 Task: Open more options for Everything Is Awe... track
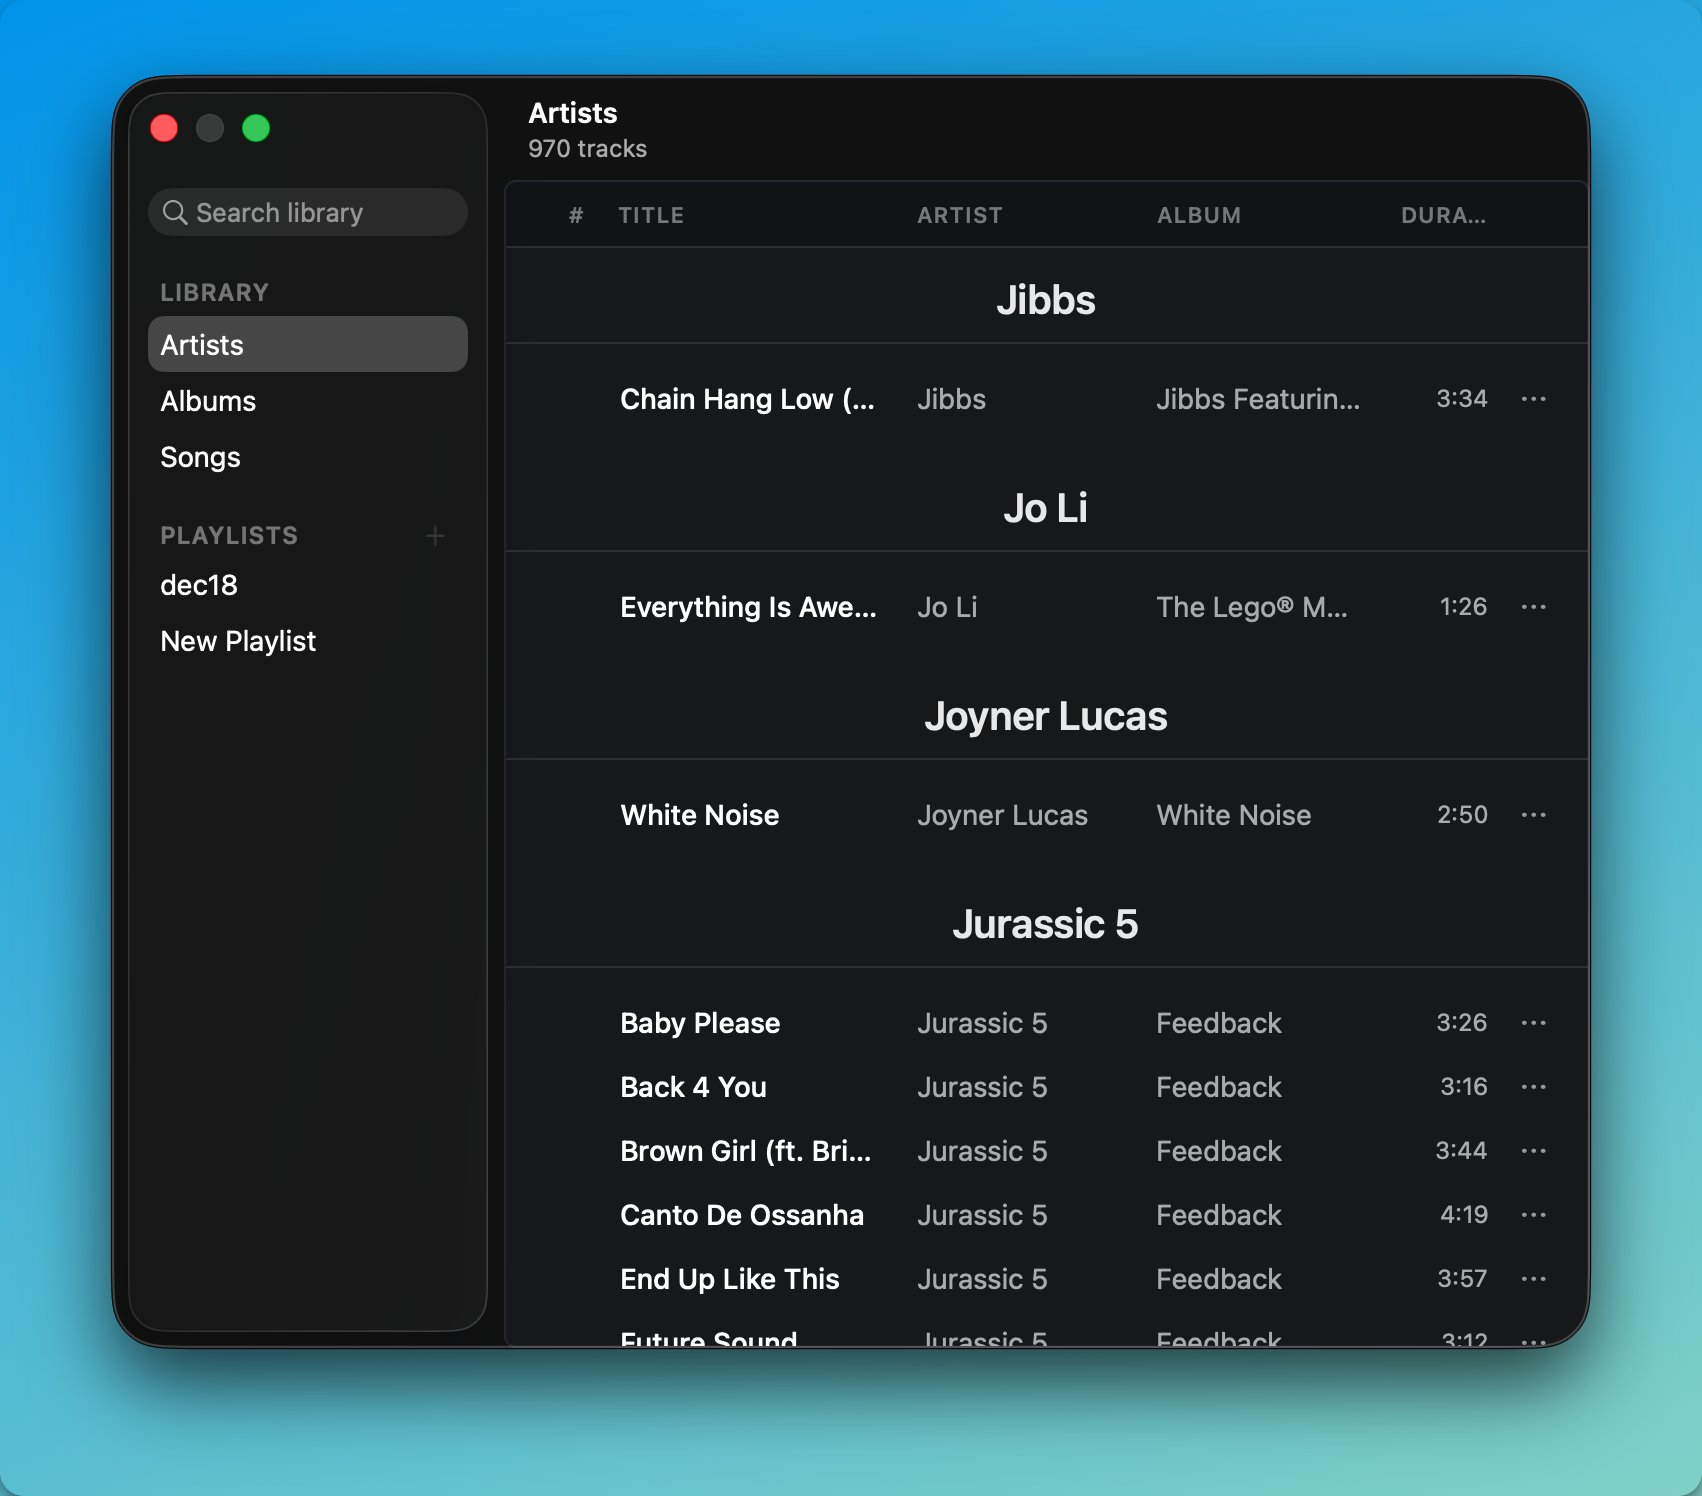coord(1533,607)
